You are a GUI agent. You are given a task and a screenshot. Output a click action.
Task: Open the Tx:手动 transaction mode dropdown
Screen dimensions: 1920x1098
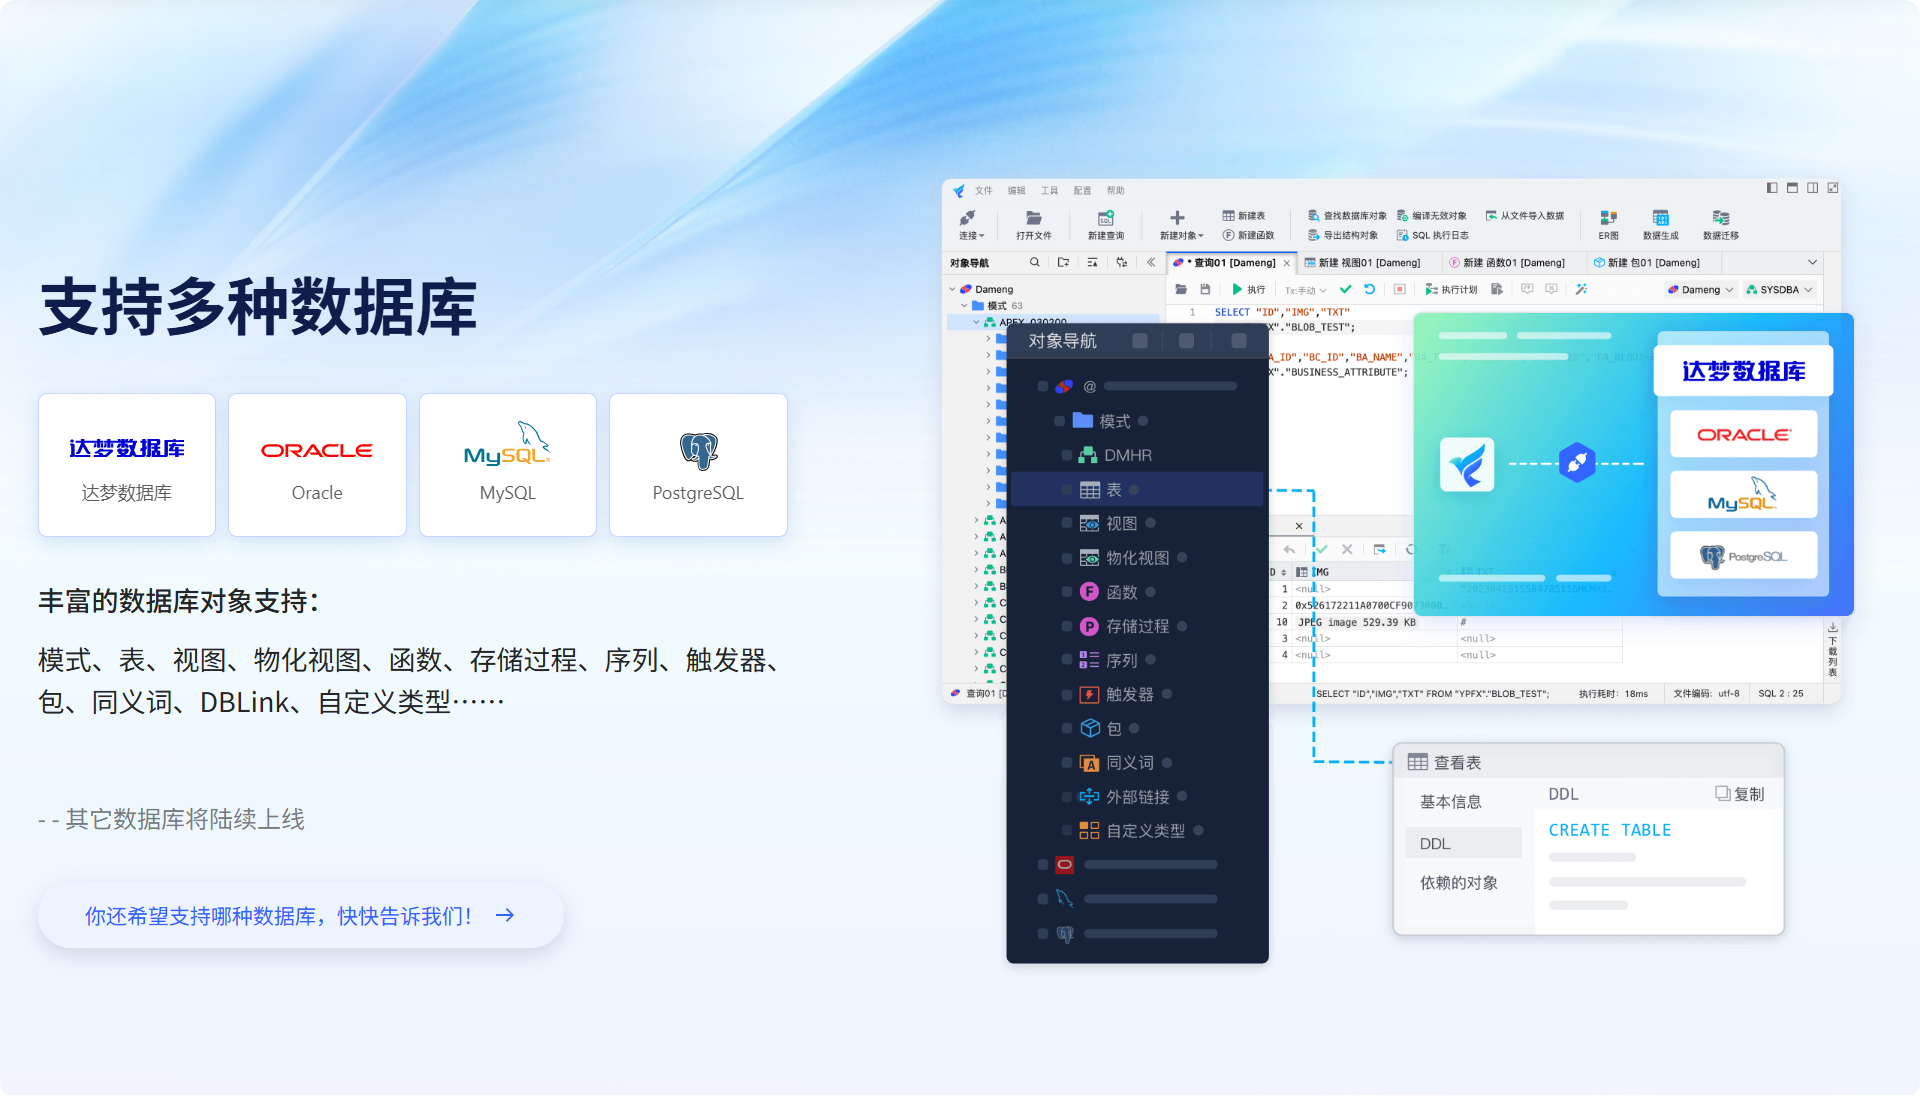pos(1306,291)
